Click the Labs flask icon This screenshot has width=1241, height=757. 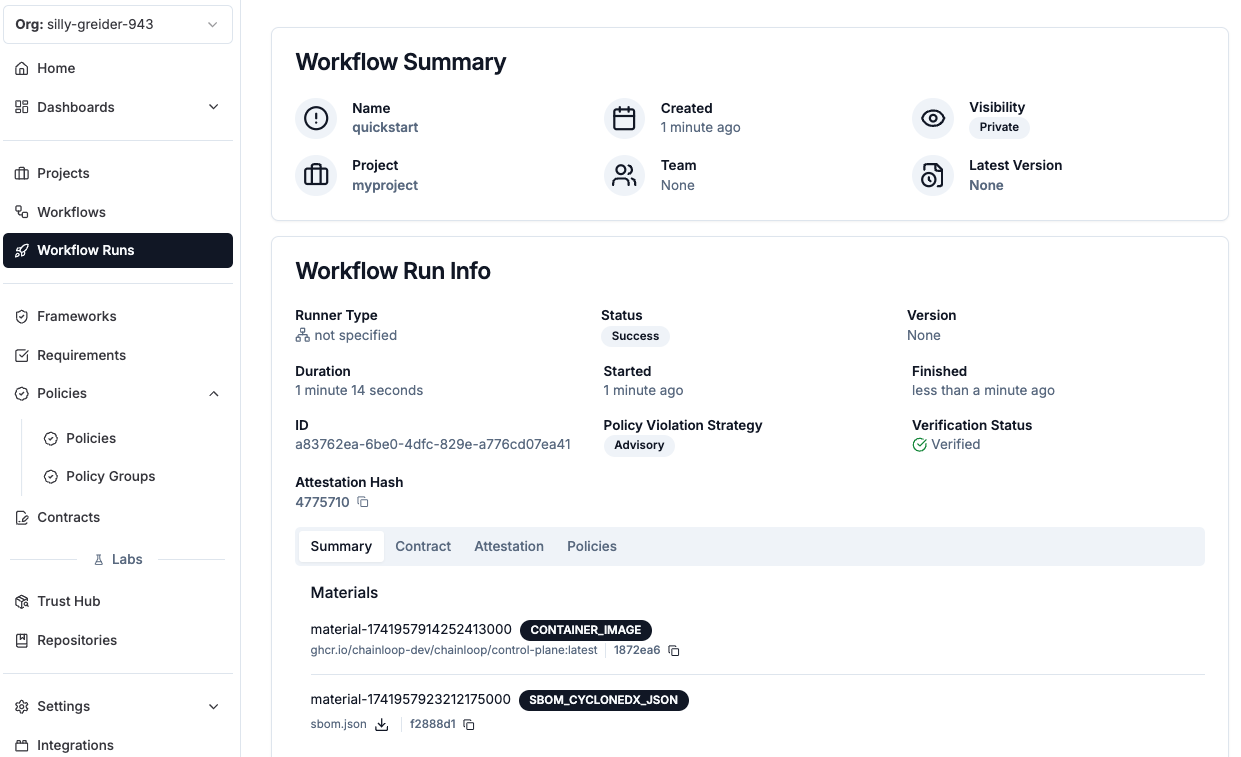pyautogui.click(x=99, y=559)
